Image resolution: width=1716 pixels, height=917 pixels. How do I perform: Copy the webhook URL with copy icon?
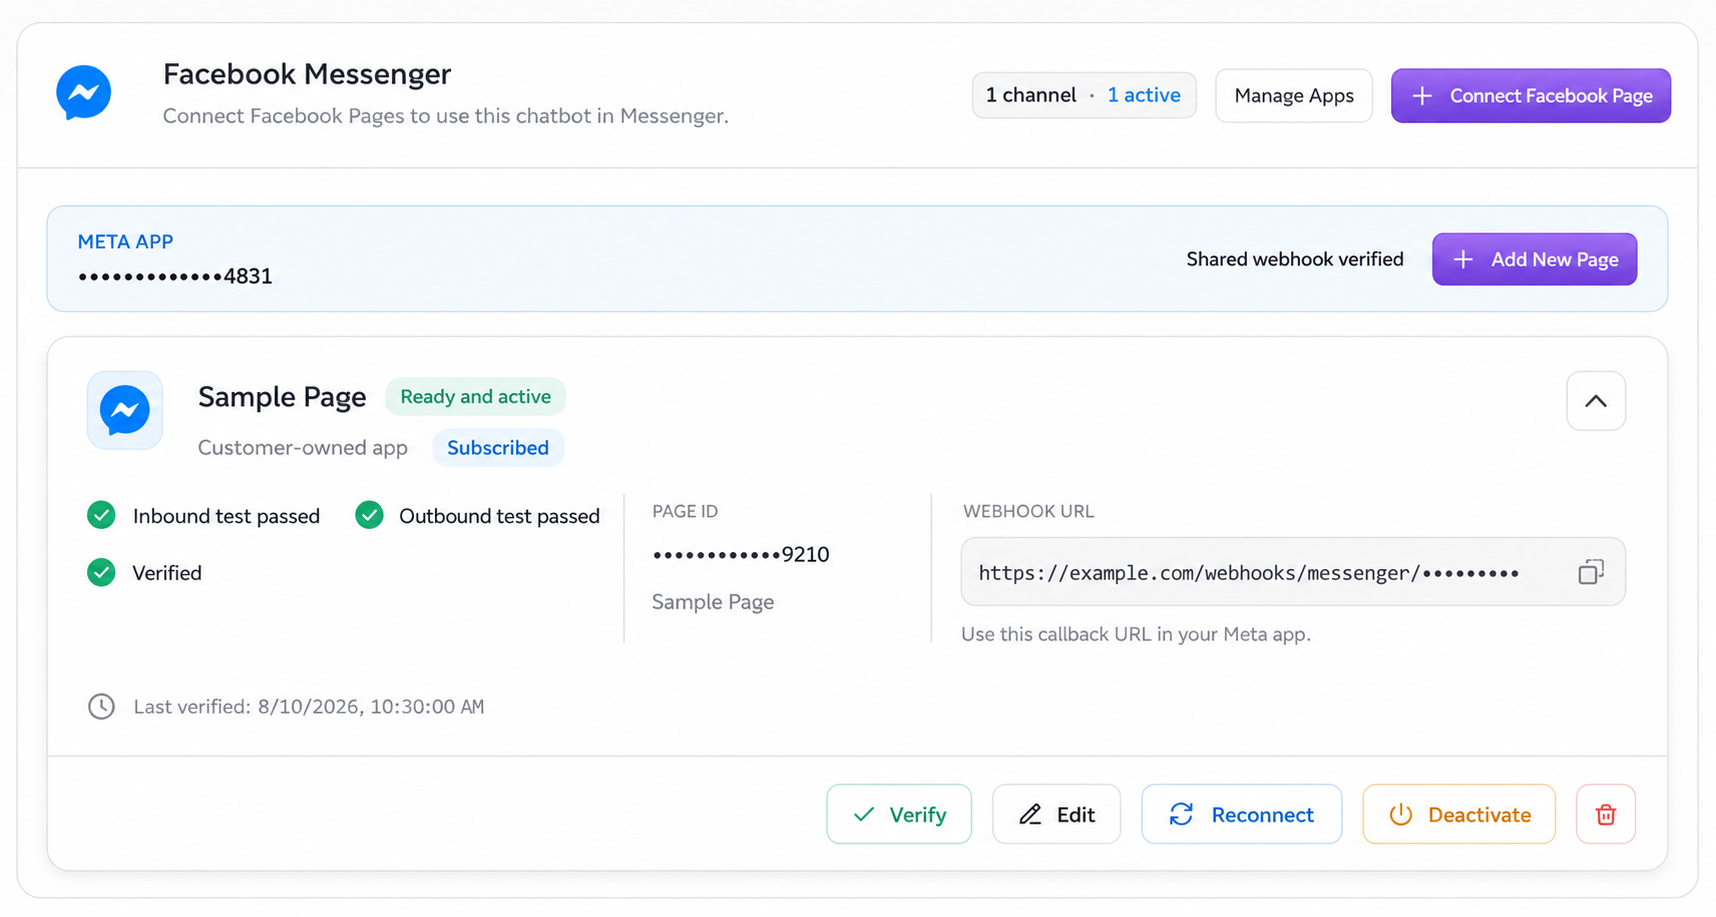click(x=1591, y=572)
